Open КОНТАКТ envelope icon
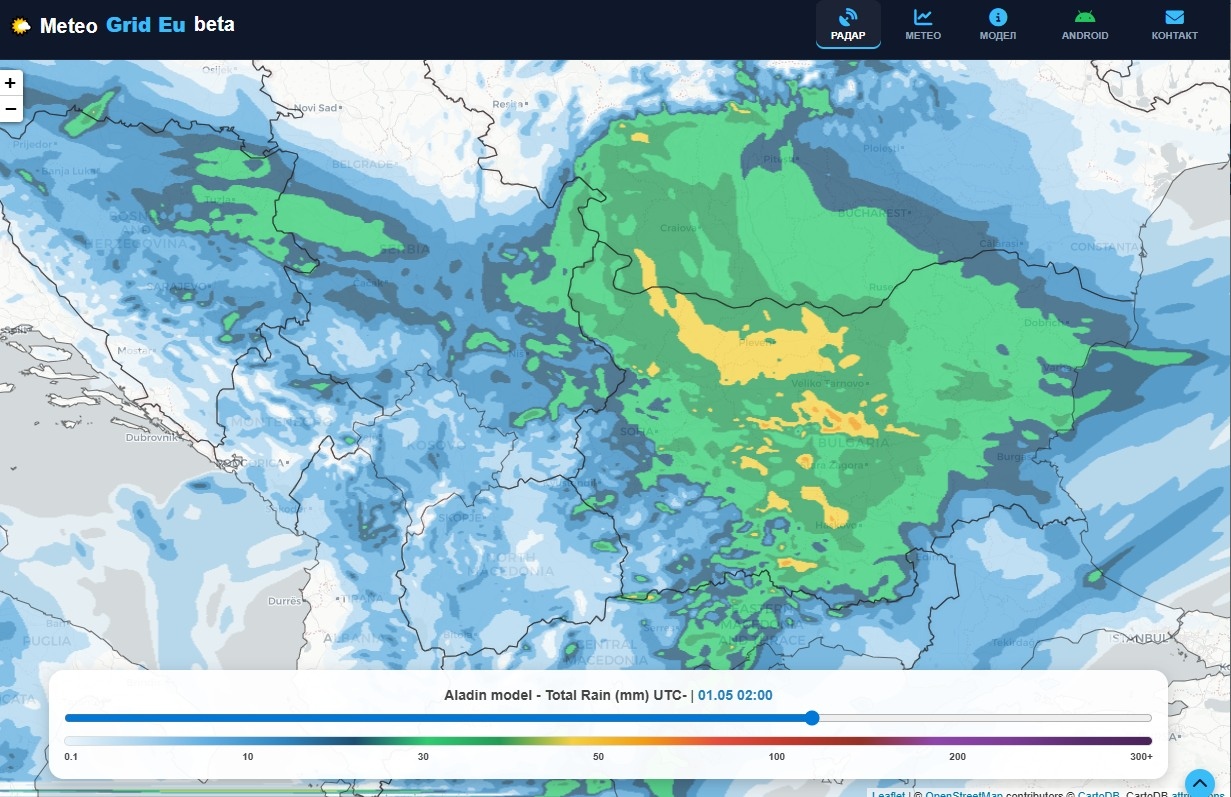 [1174, 17]
